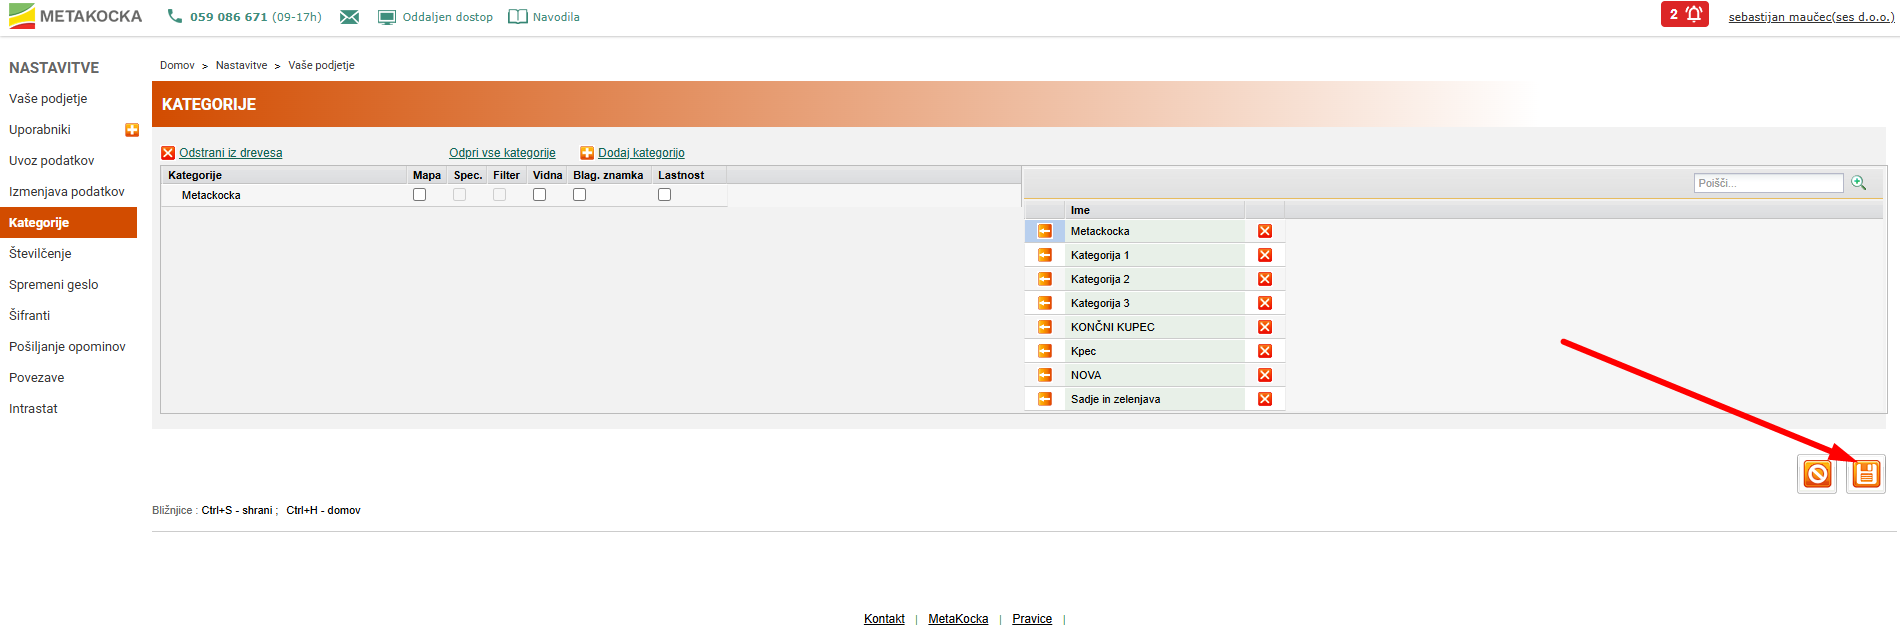Click Nastavitve in breadcrumb
This screenshot has width=1900, height=627.
[x=241, y=65]
